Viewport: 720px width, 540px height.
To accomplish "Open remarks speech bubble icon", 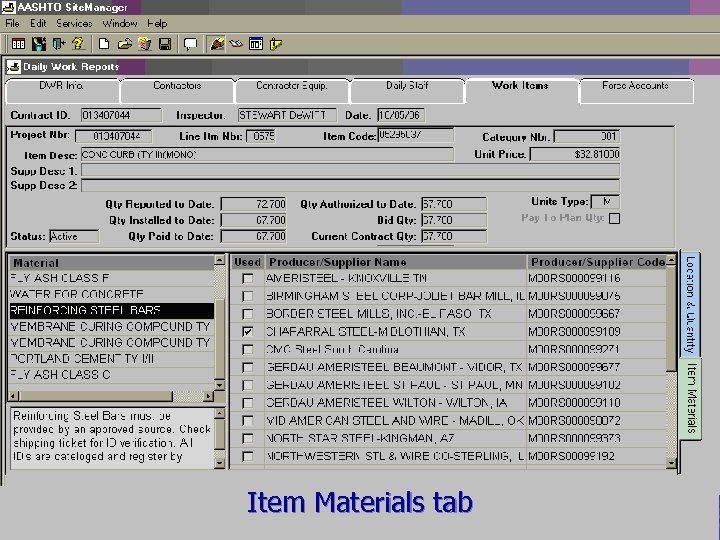I will (x=190, y=44).
